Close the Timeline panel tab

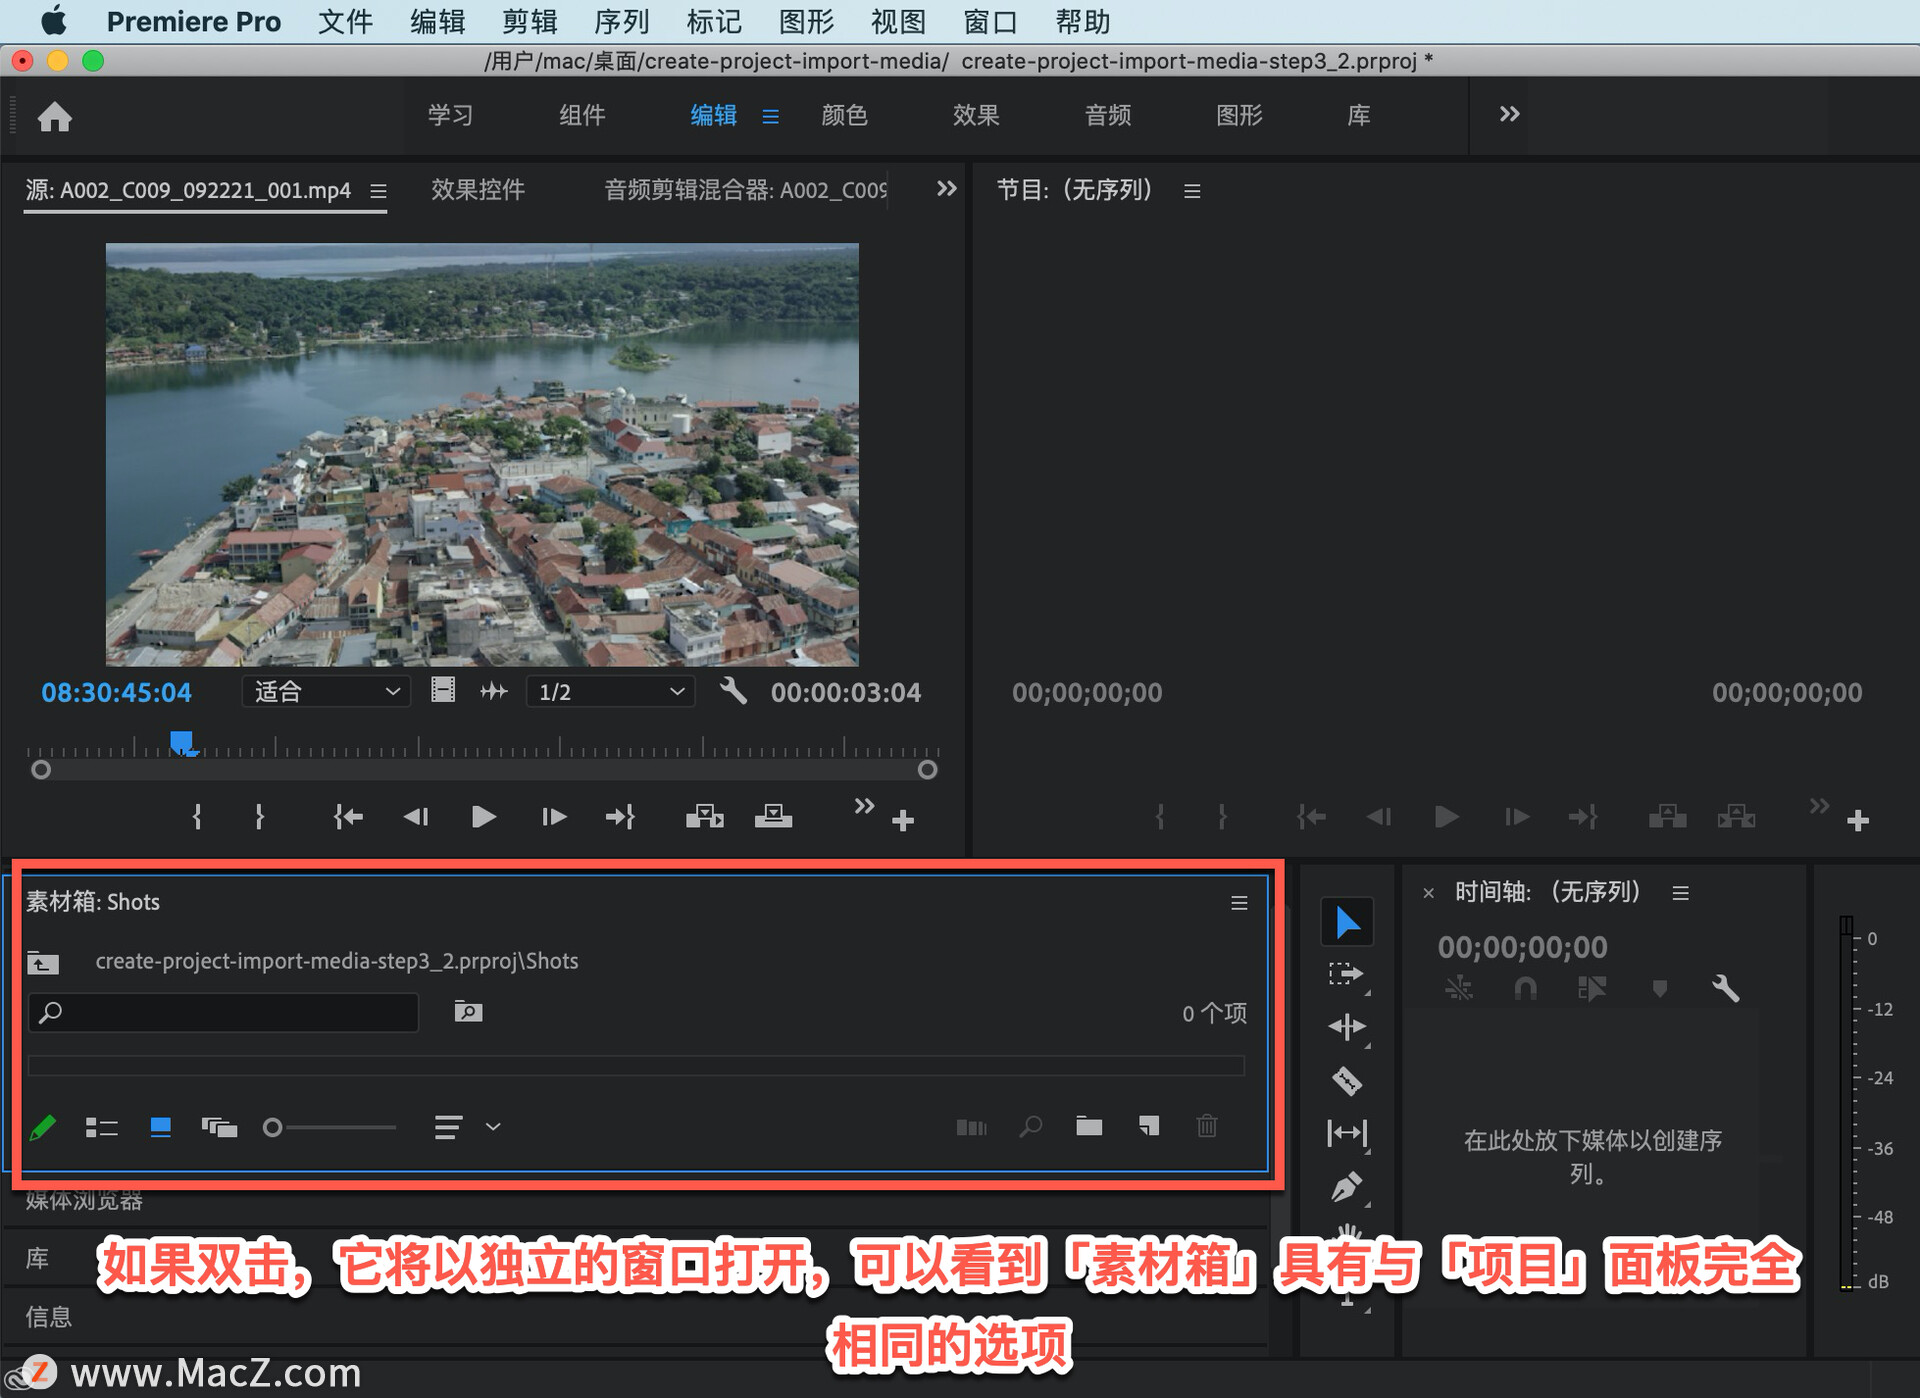click(x=1428, y=893)
